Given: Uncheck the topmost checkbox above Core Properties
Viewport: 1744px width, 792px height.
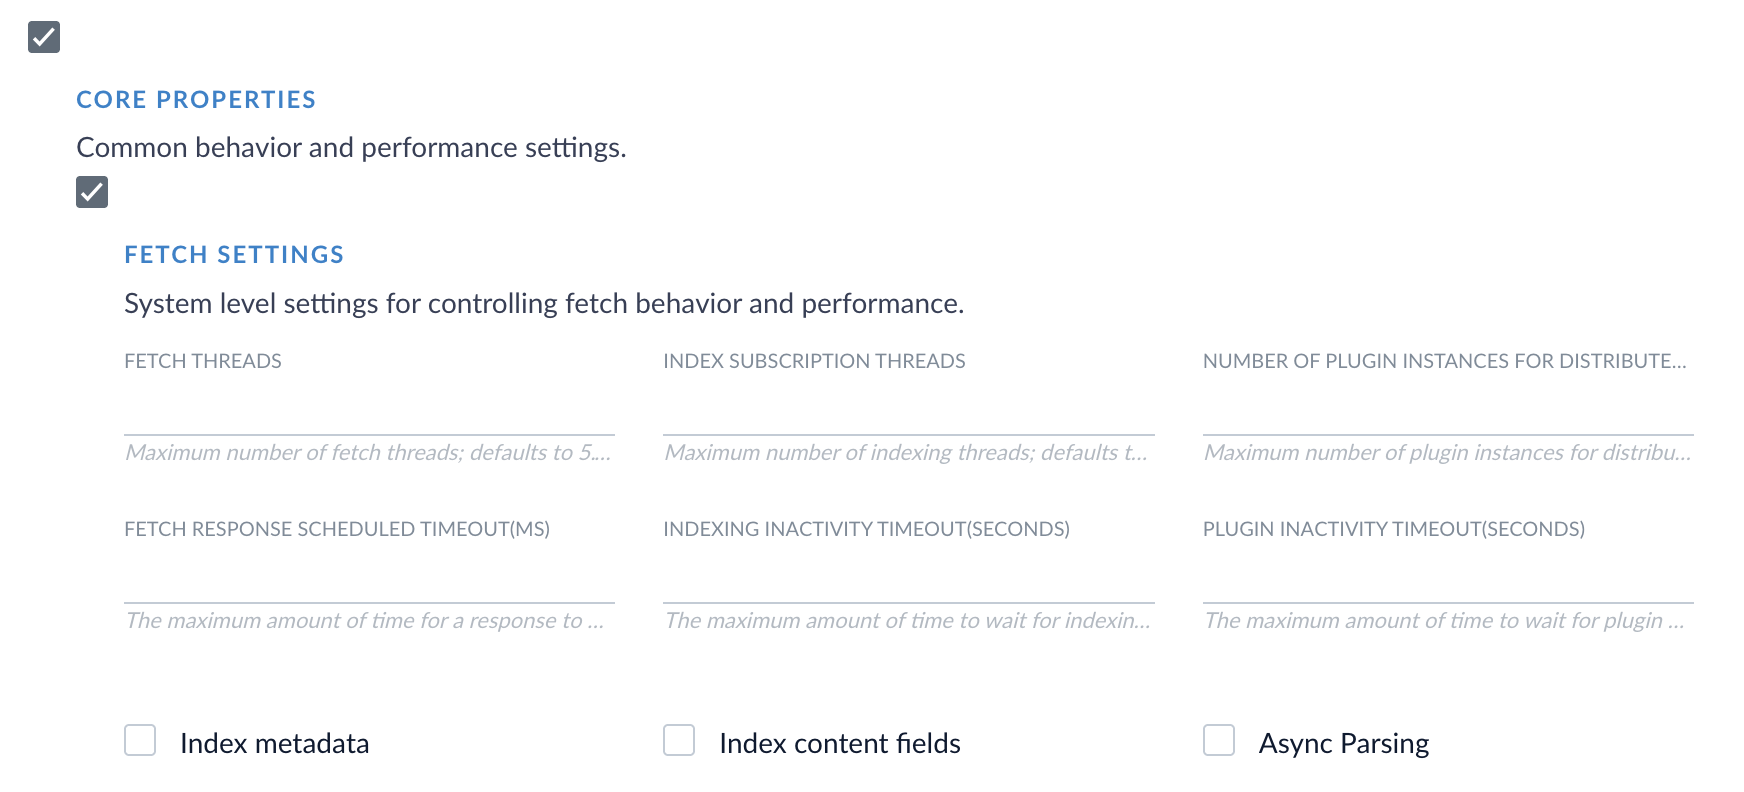Looking at the screenshot, I should (44, 37).
